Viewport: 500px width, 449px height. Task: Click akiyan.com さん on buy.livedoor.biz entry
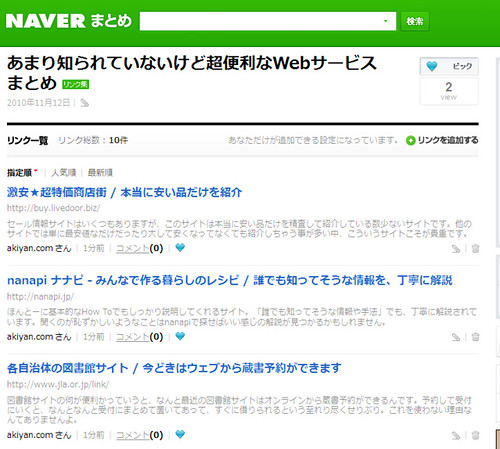(39, 248)
